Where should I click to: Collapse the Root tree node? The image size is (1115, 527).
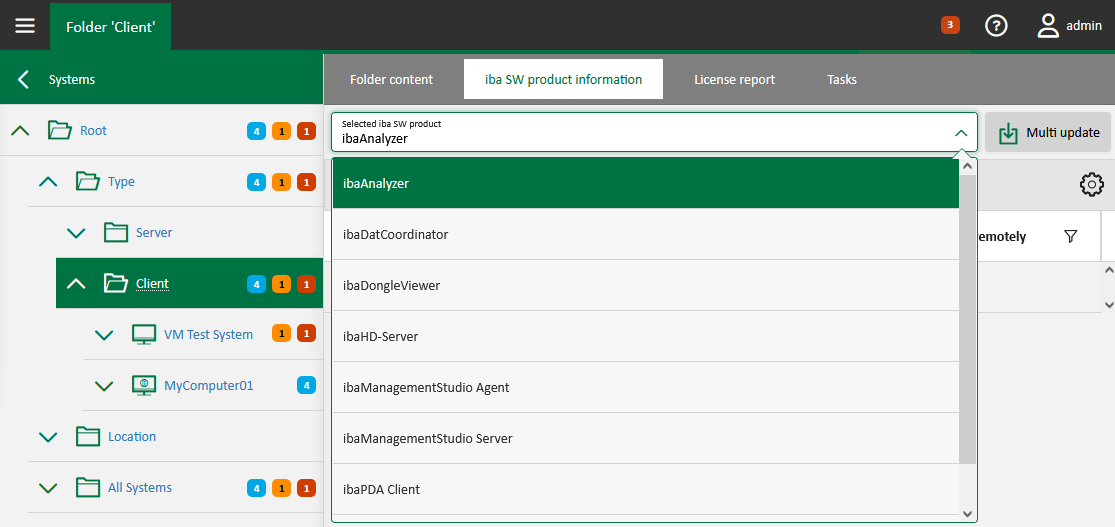21,130
